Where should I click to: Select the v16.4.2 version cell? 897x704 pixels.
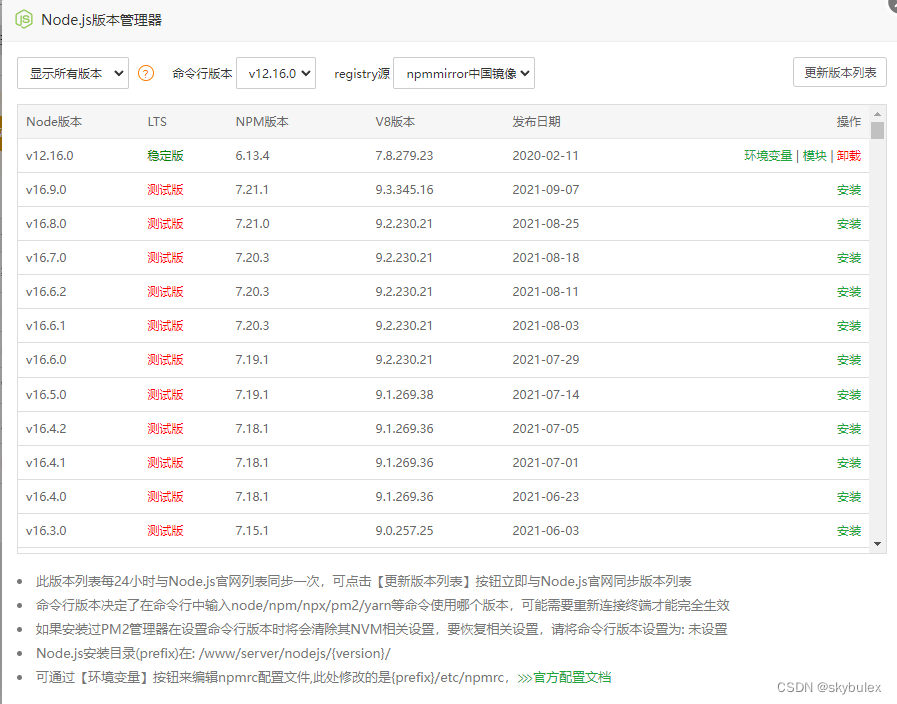[46, 429]
